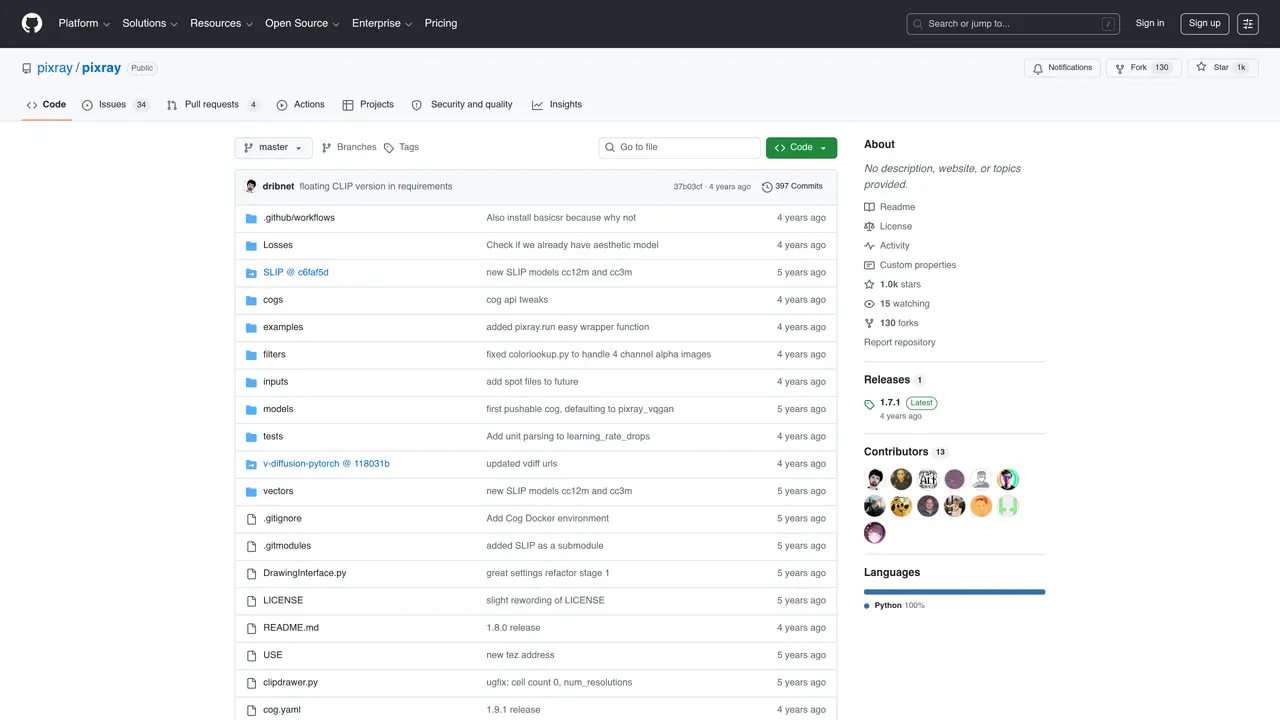Click the book icon next to Readme
Image resolution: width=1280 pixels, height=720 pixels.
tap(870, 207)
